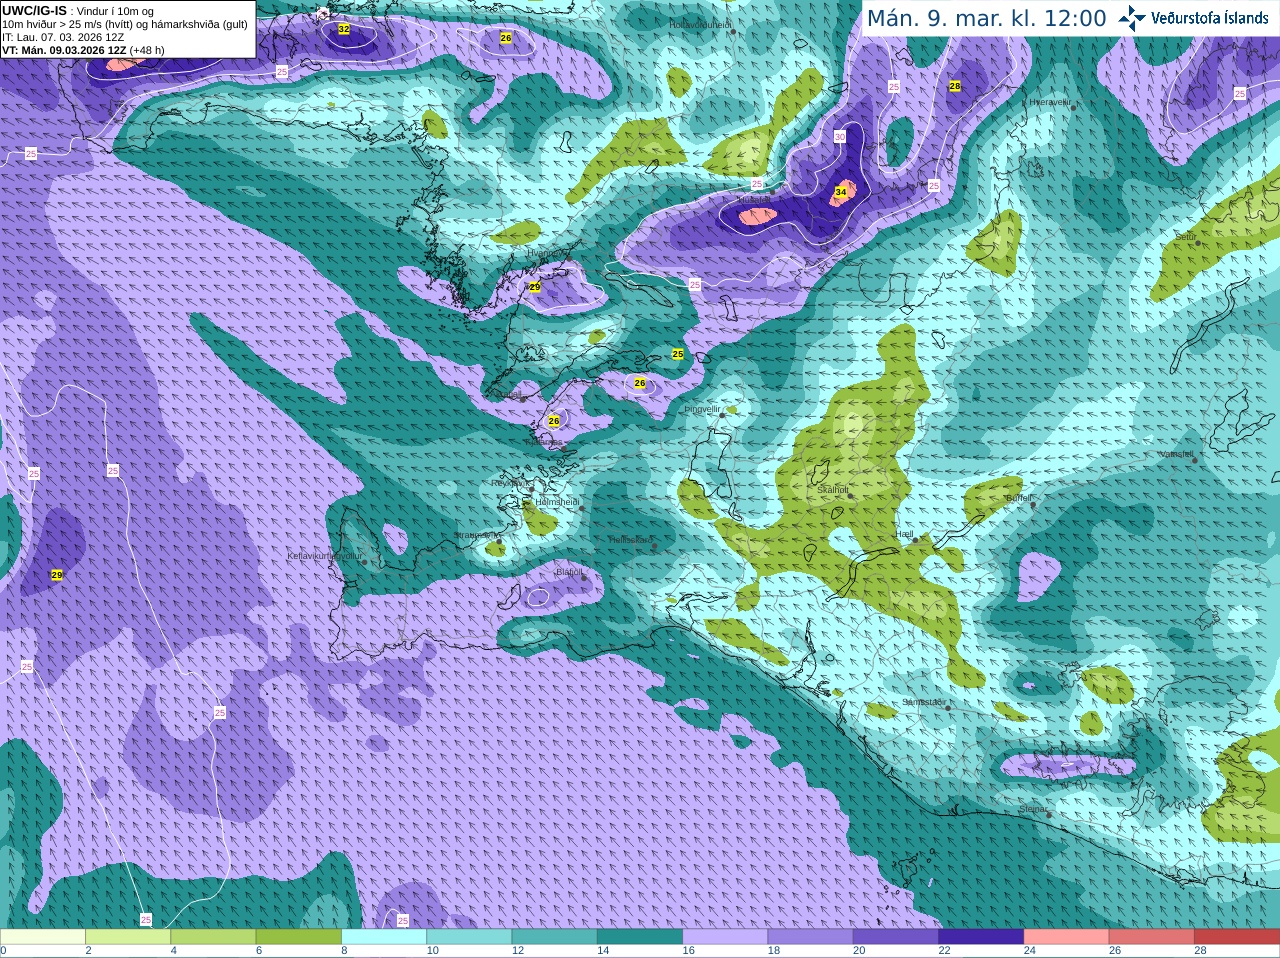Screen dimensions: 1280x958
Task: Click the 29 gust marker beside Hvanneyri
Action: 535,287
